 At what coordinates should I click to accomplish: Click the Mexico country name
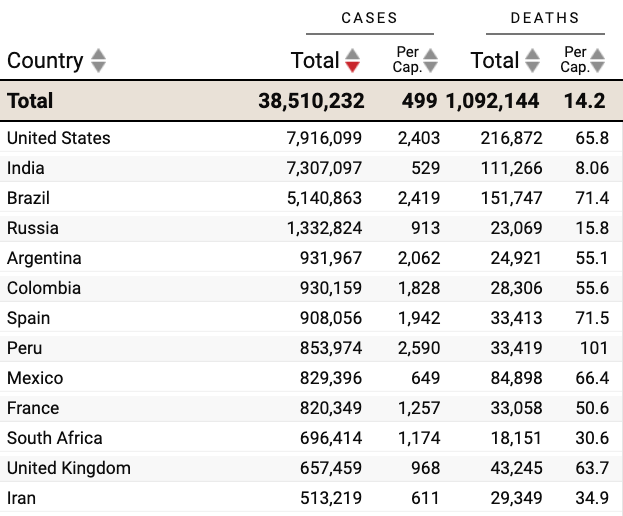(x=35, y=378)
